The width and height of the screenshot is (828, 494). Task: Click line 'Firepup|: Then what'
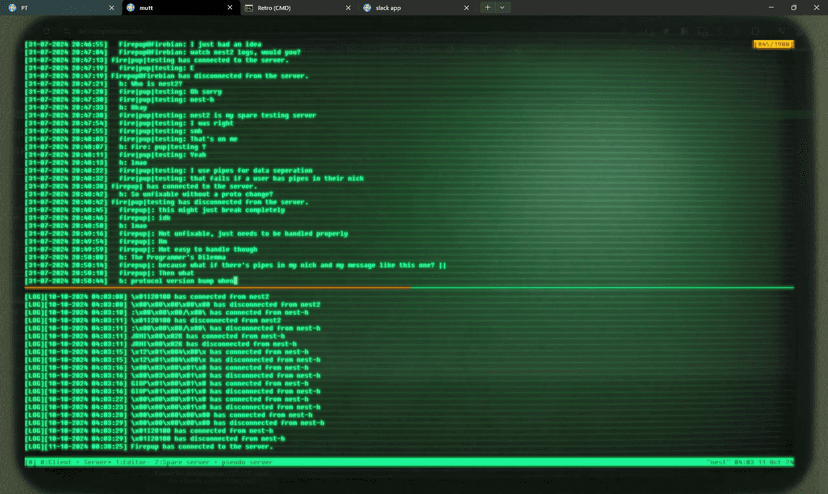coord(156,273)
